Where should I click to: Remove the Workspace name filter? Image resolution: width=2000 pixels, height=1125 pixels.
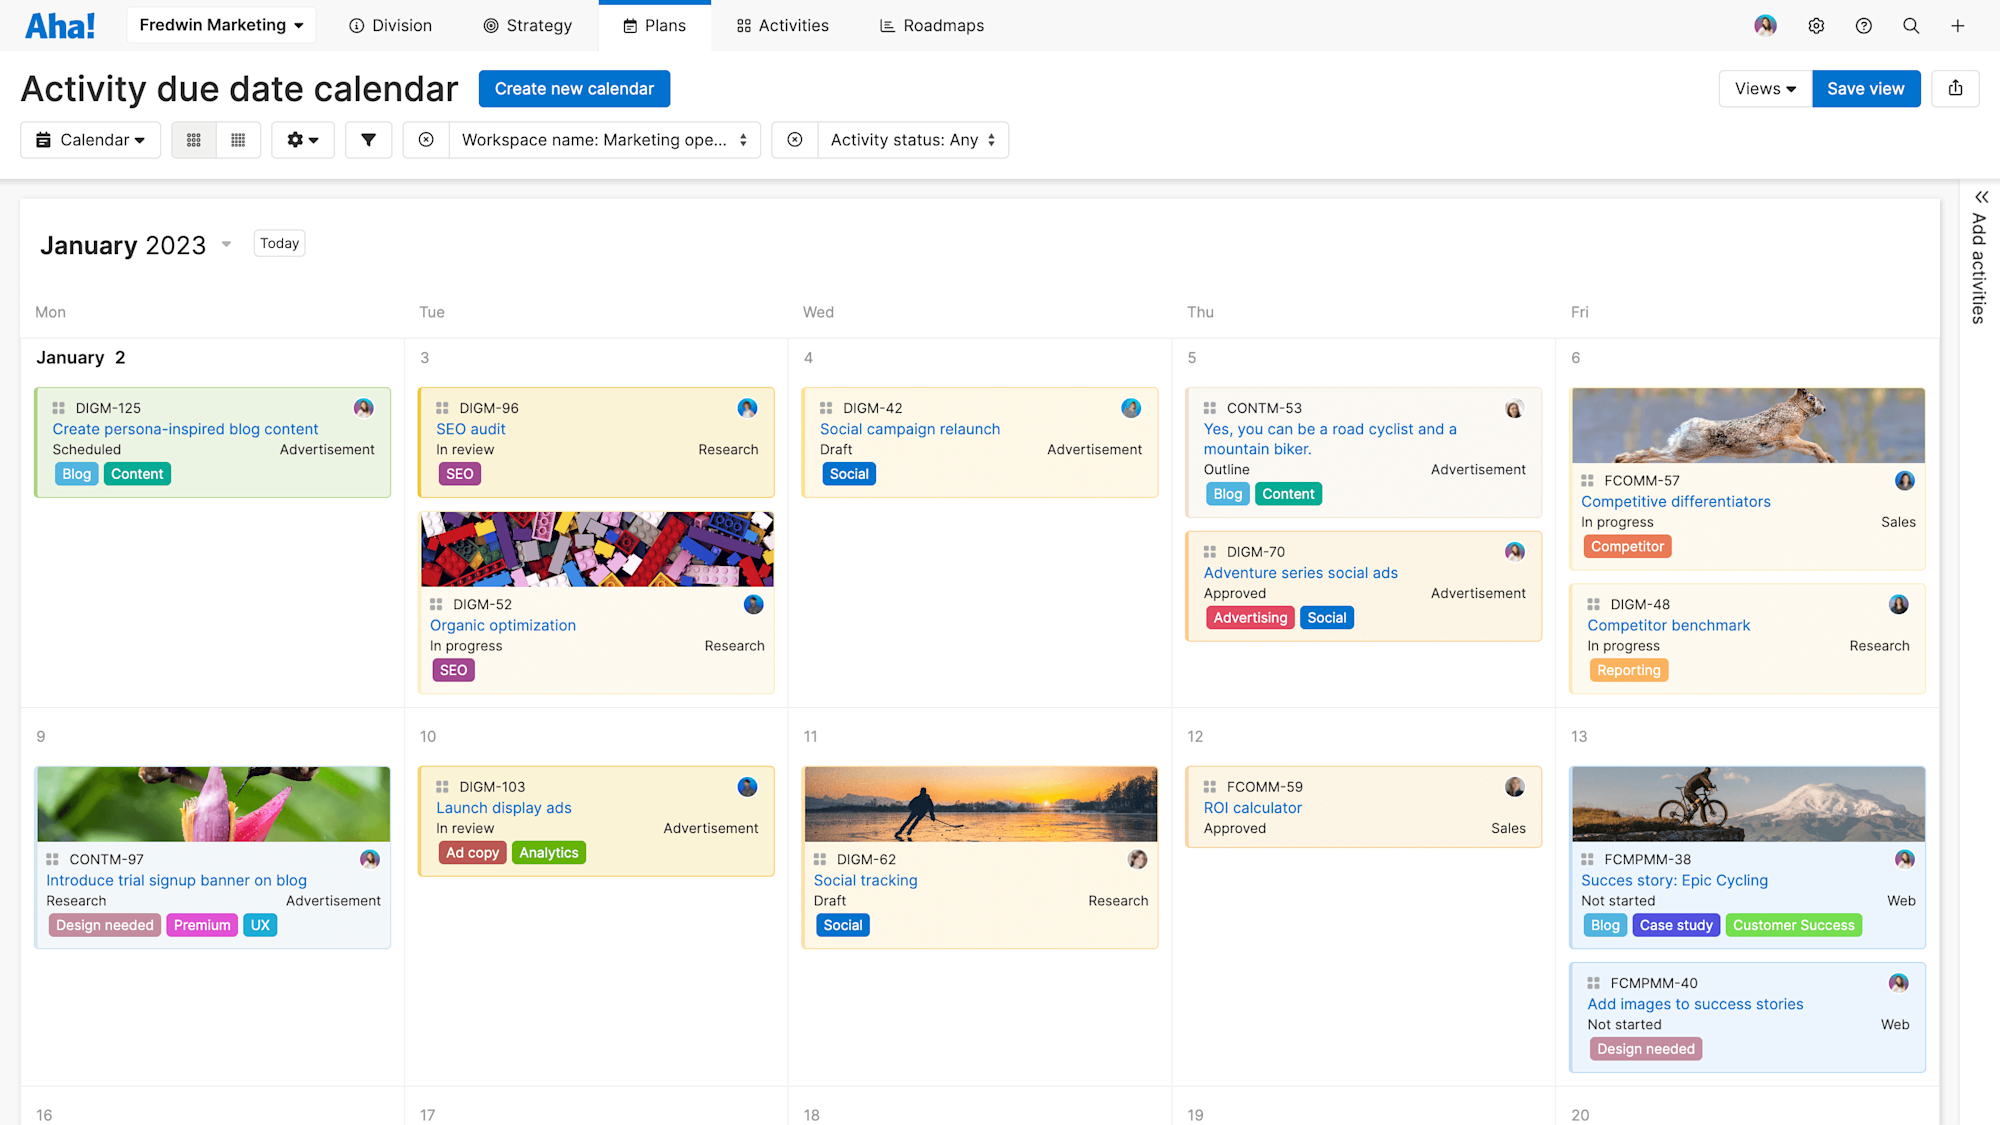(426, 140)
